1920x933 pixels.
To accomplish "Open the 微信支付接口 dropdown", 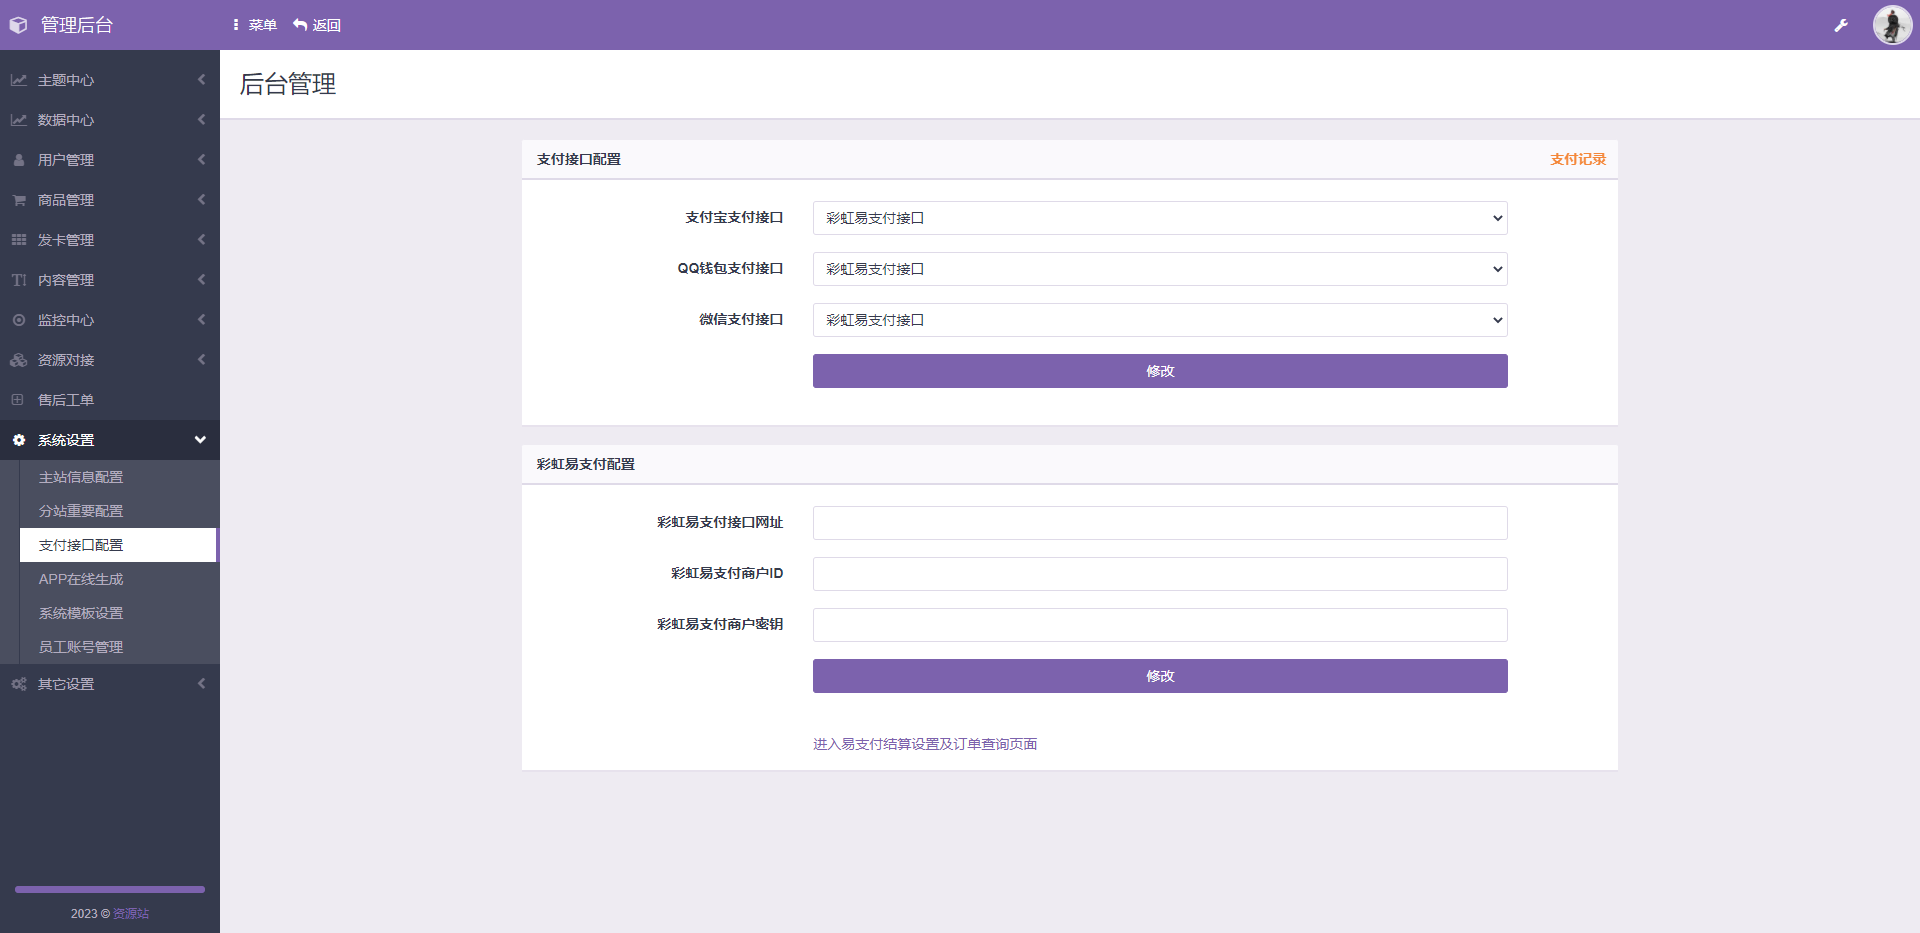I will tap(1160, 320).
